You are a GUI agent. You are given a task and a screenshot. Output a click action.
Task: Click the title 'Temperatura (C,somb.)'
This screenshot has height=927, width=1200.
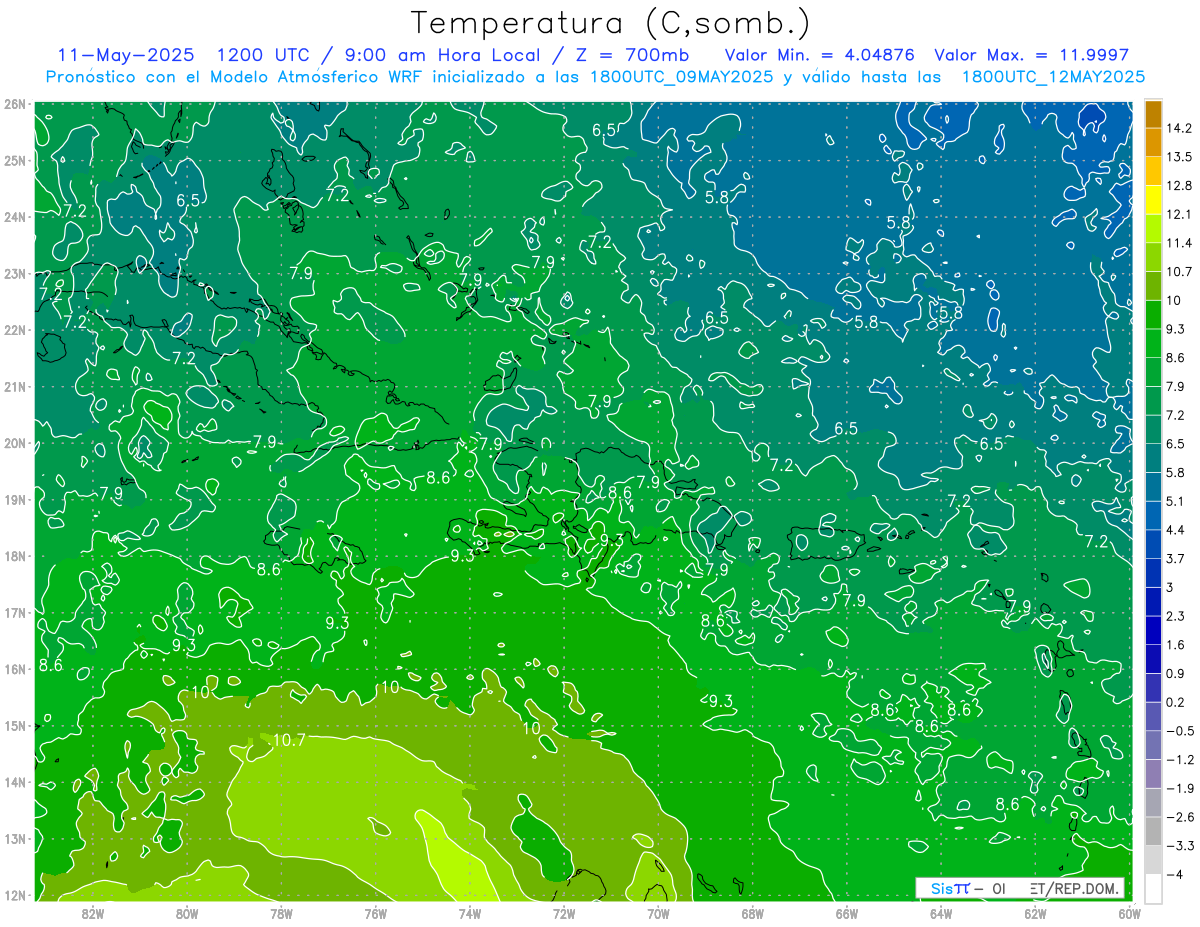(611, 23)
